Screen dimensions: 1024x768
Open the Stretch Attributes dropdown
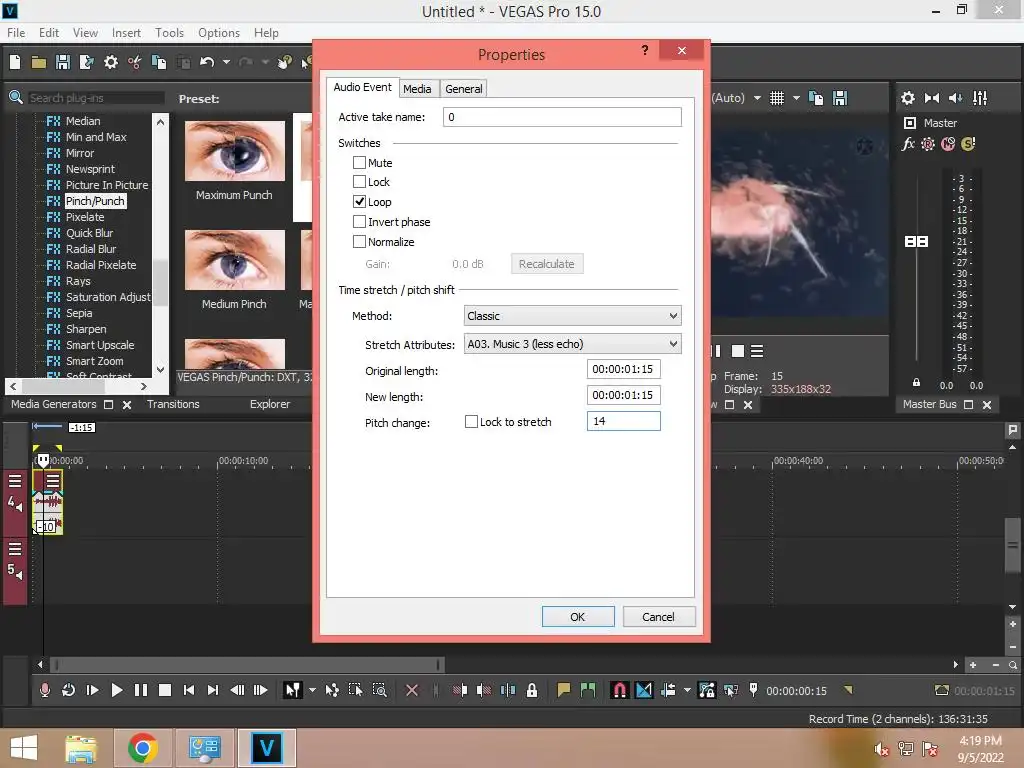click(x=573, y=344)
